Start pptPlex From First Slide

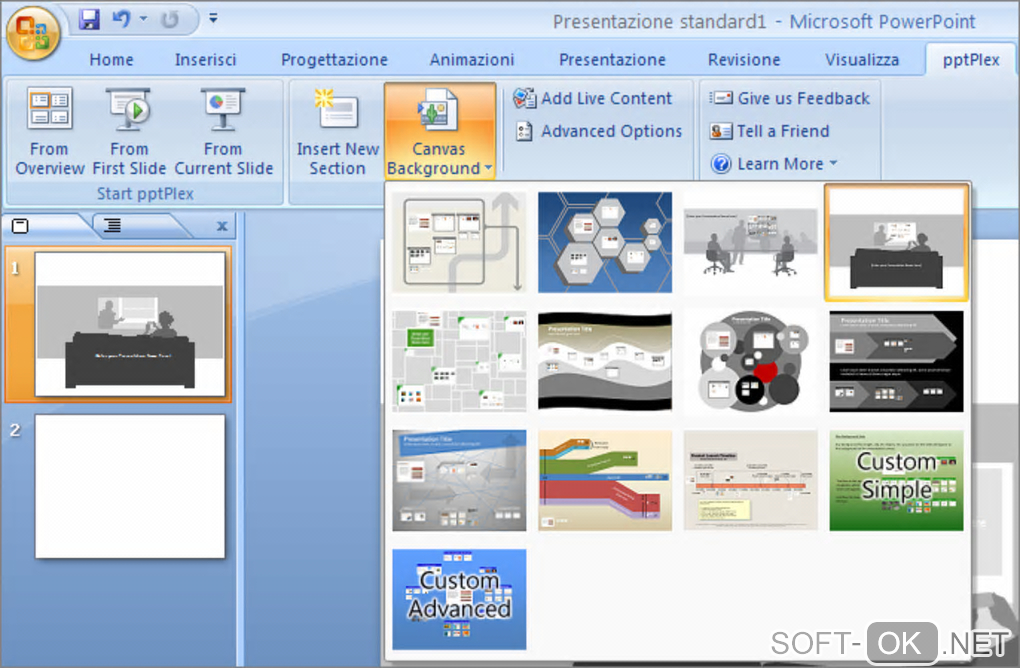pos(129,132)
